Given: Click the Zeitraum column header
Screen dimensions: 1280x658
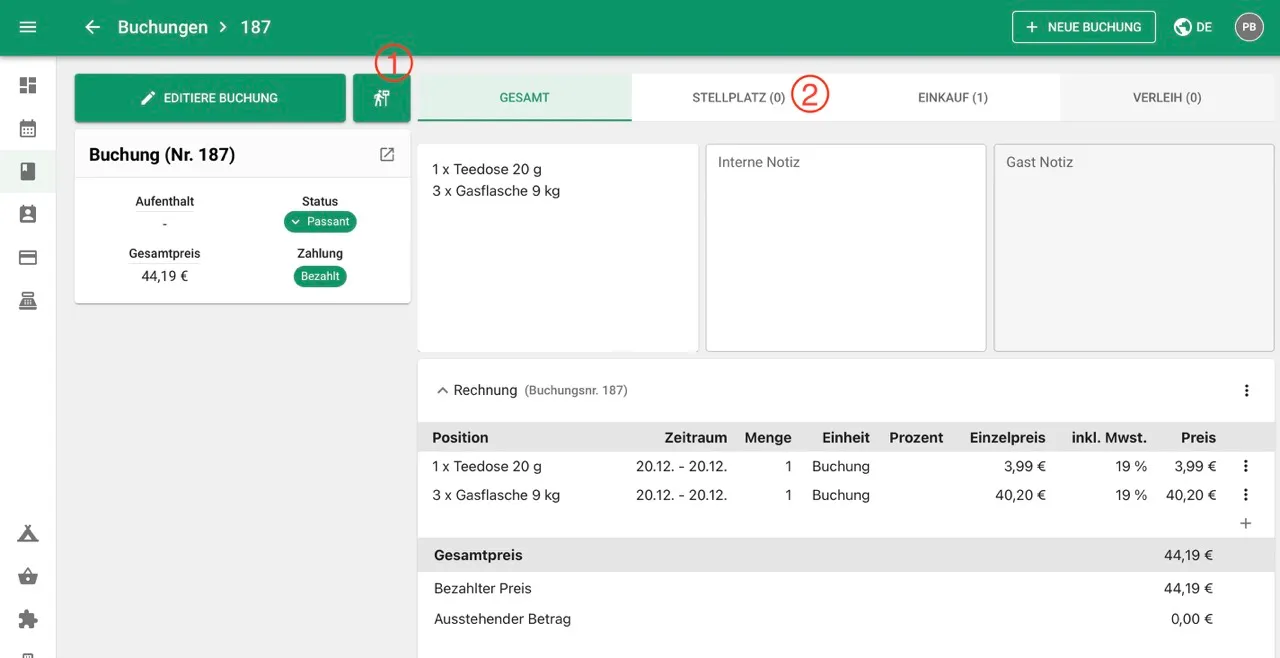Looking at the screenshot, I should tap(695, 437).
